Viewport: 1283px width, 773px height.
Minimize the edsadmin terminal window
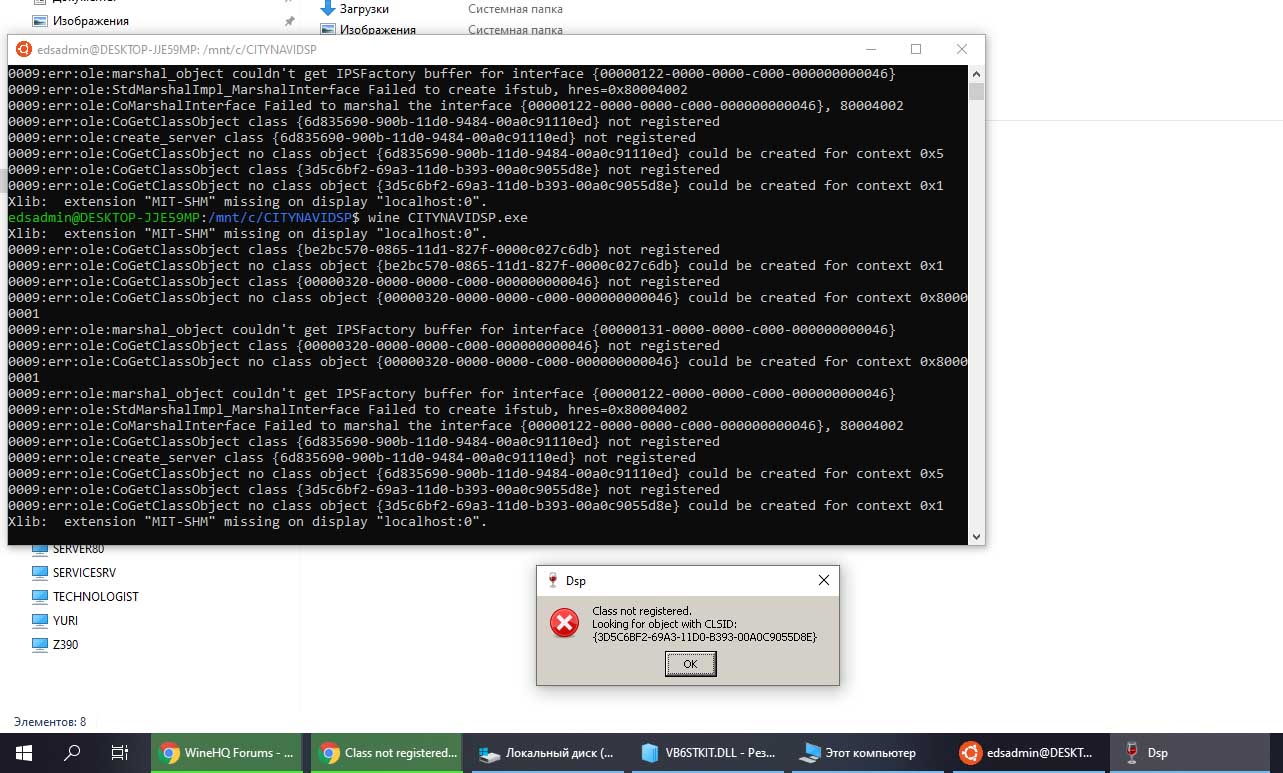click(x=869, y=49)
